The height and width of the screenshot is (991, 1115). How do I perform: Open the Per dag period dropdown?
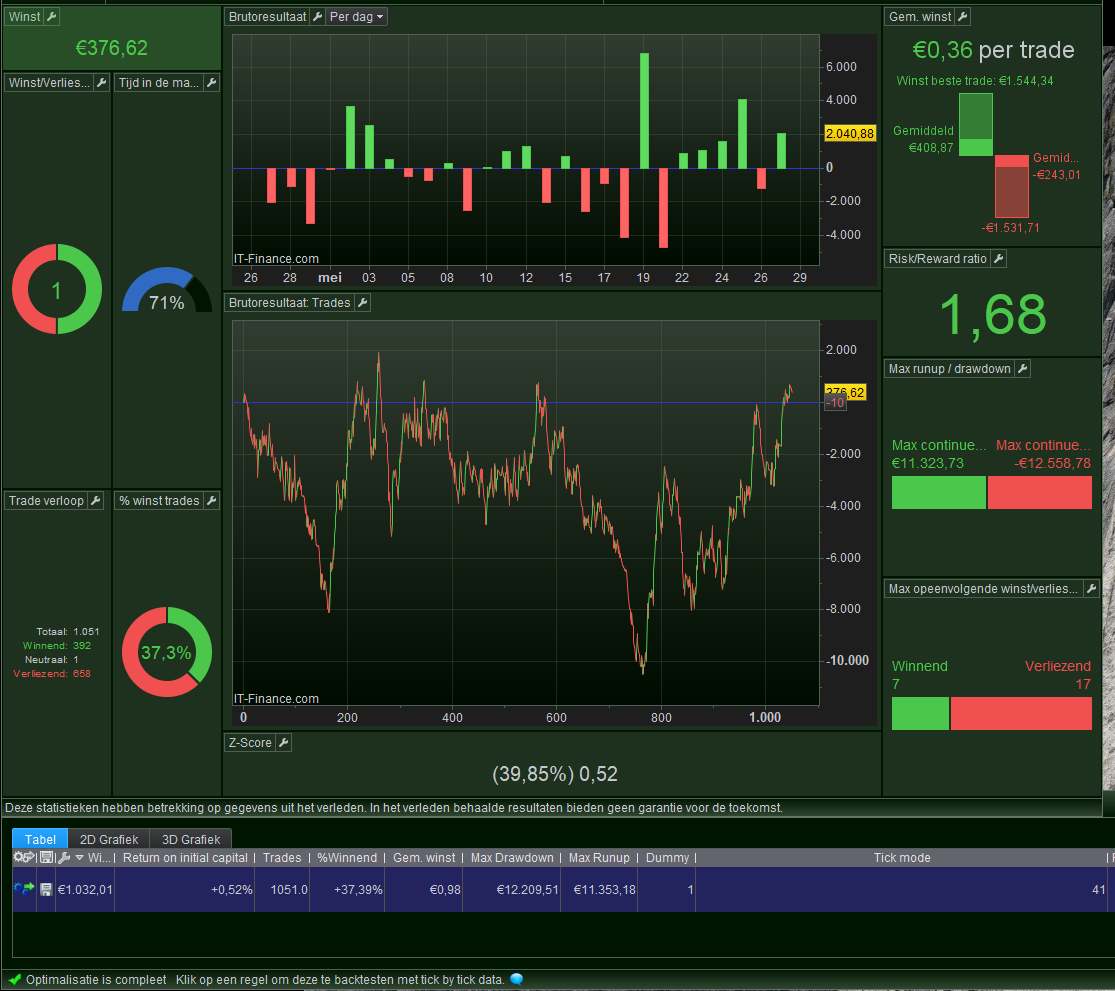click(356, 16)
